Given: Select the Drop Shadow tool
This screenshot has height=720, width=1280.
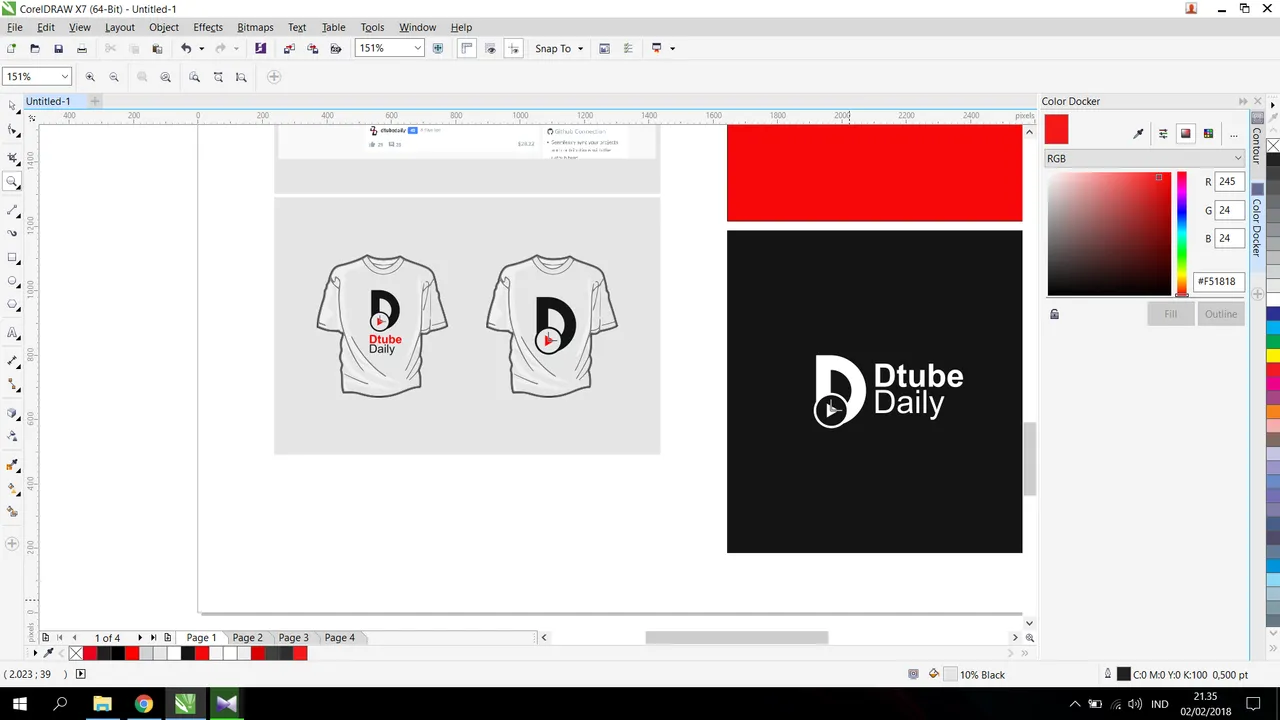Looking at the screenshot, I should coord(12,413).
